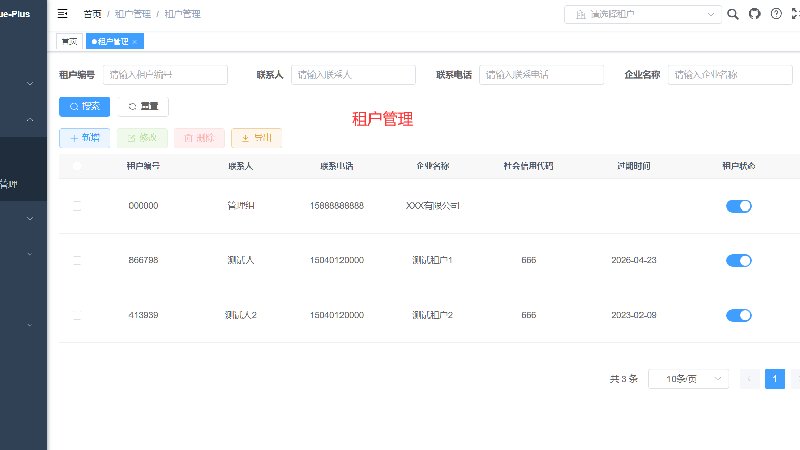Toggle status switch for tenant 000000
The image size is (800, 450).
(x=739, y=206)
